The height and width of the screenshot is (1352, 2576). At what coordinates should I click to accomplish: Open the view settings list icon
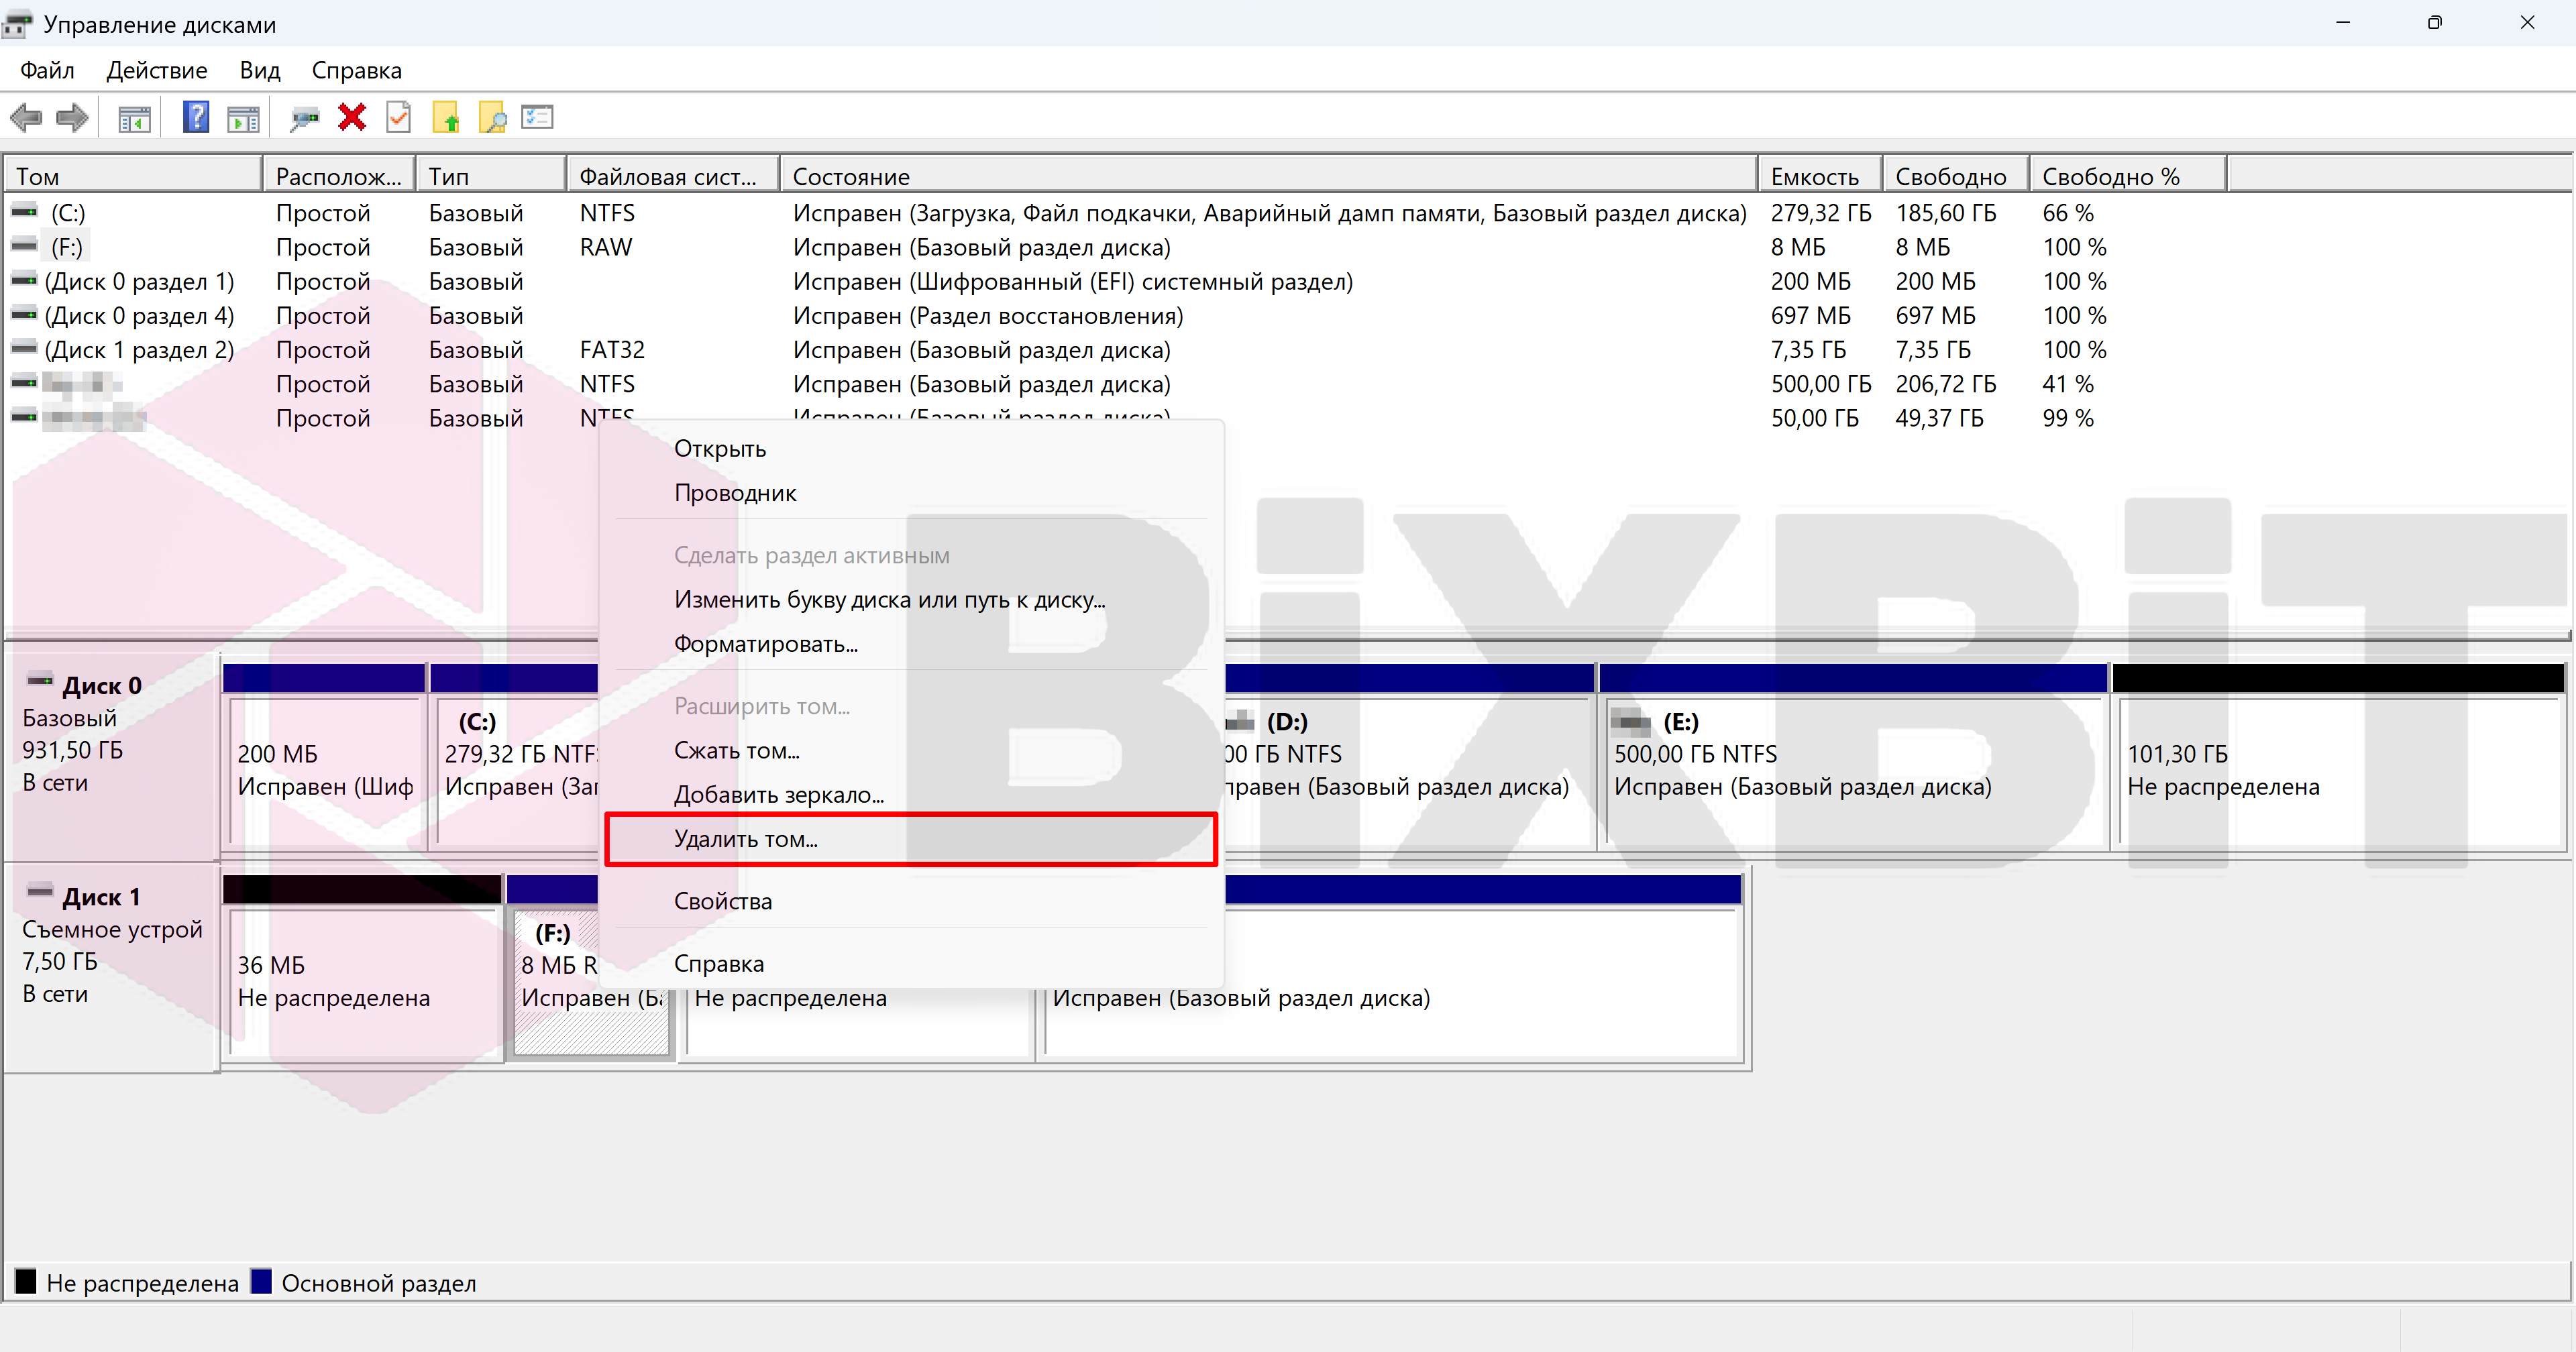pyautogui.click(x=538, y=117)
